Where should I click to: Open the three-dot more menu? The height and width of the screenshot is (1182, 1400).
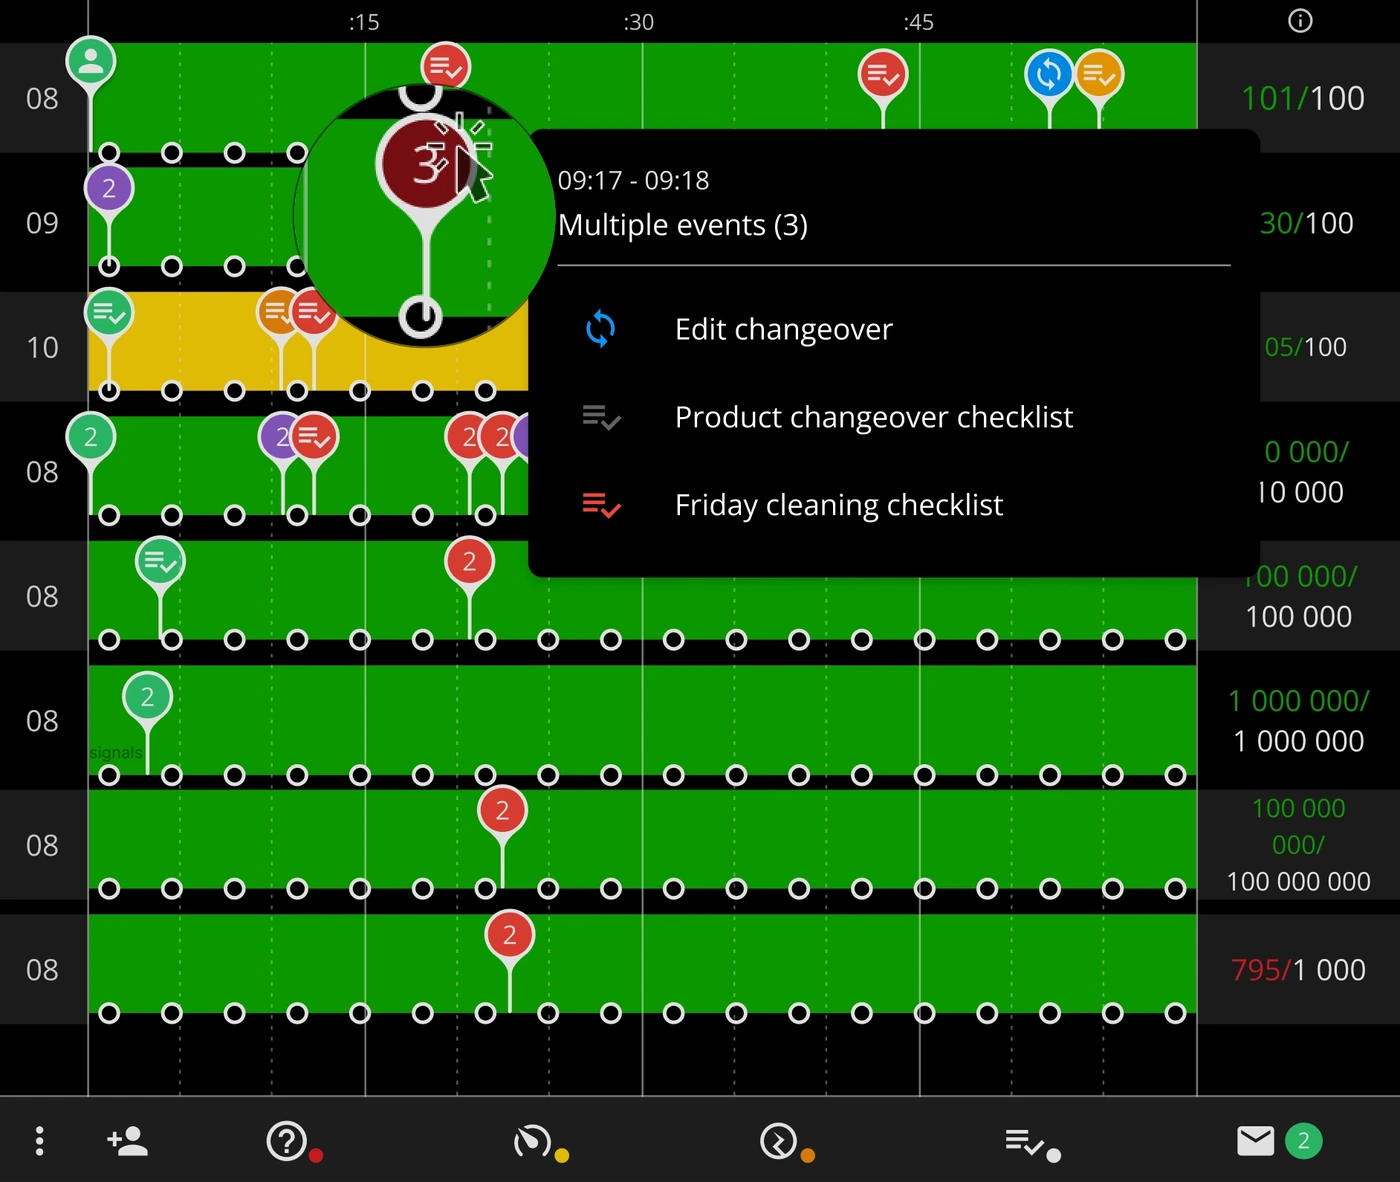pos(39,1141)
